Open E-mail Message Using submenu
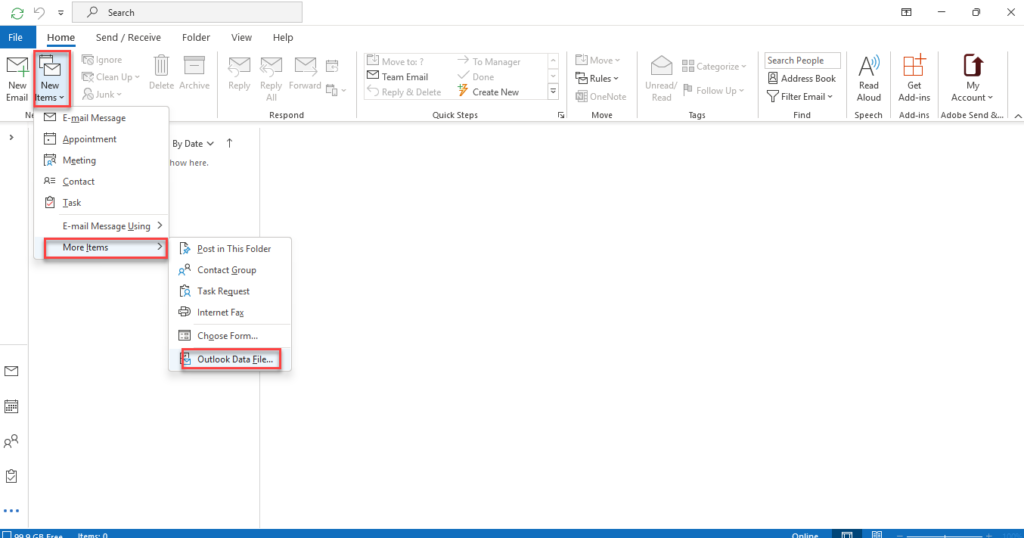Viewport: 1024px width, 538px height. pos(102,226)
